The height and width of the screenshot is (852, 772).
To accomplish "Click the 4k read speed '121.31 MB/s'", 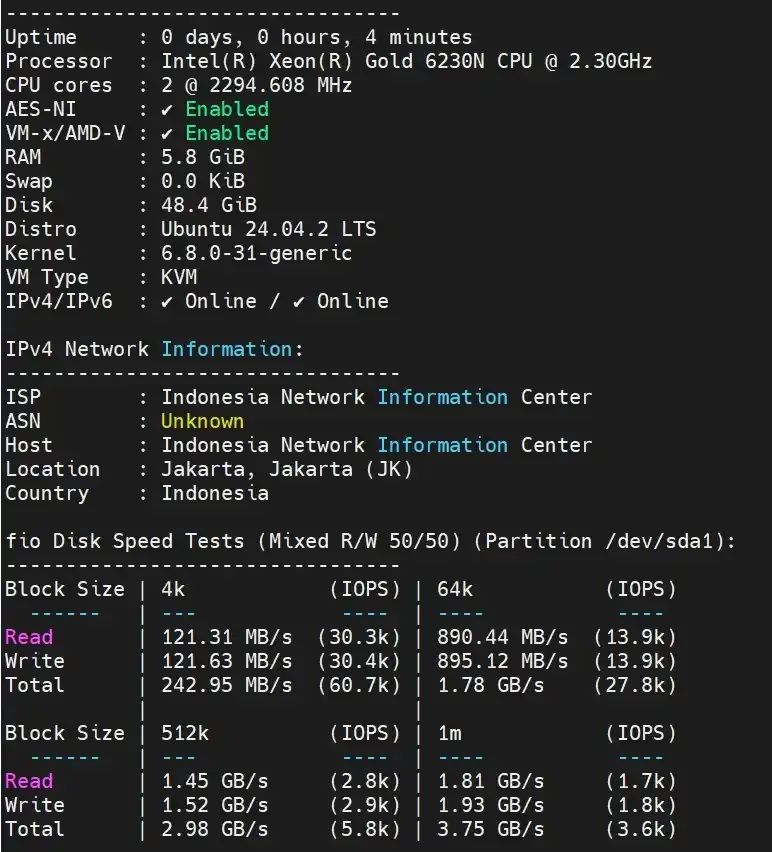I will click(227, 637).
